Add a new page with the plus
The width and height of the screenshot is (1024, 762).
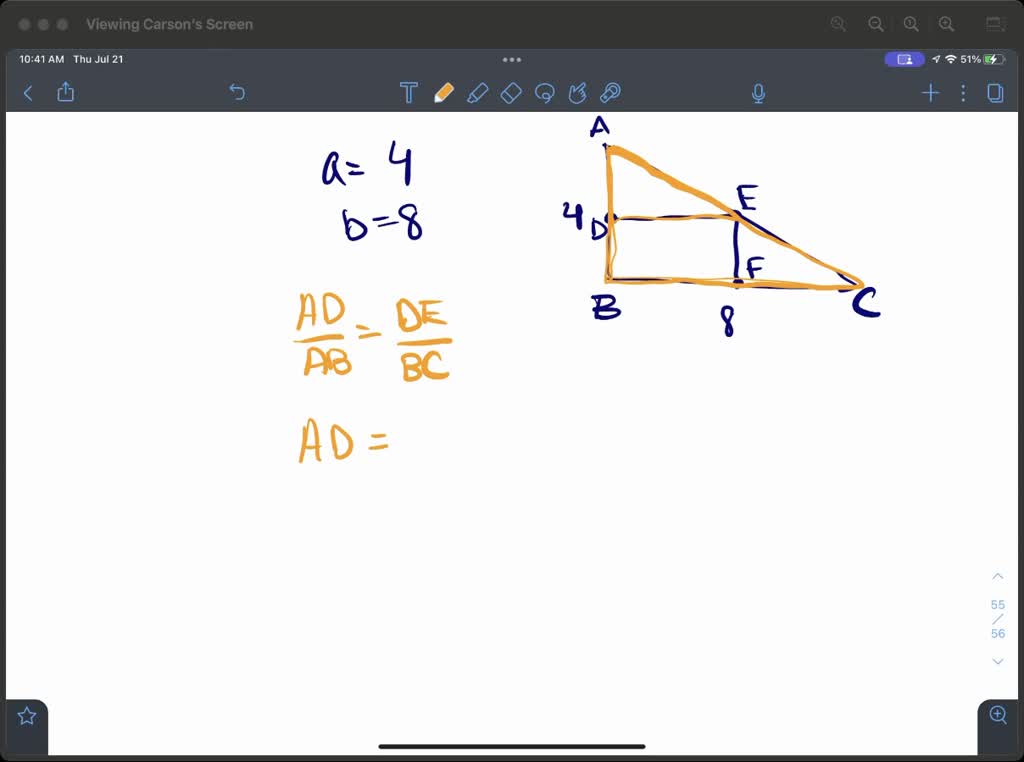click(930, 92)
